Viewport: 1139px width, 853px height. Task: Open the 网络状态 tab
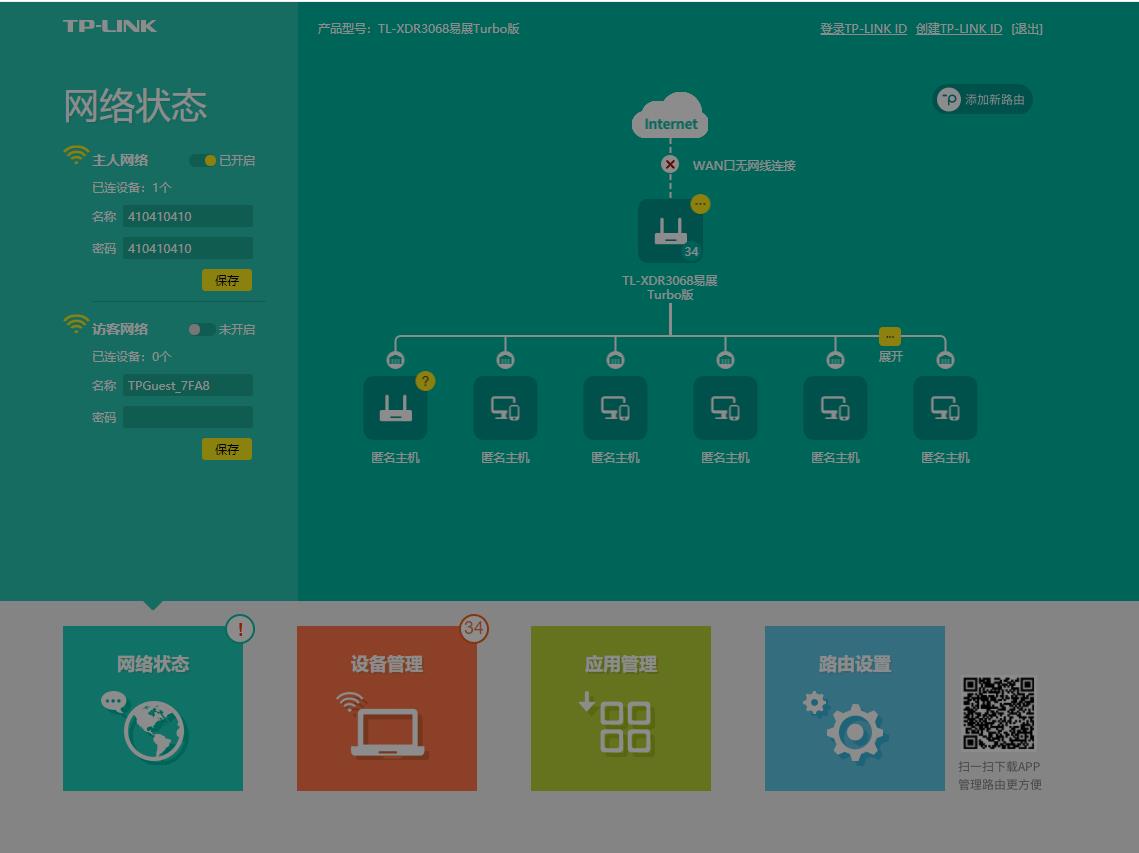(153, 708)
